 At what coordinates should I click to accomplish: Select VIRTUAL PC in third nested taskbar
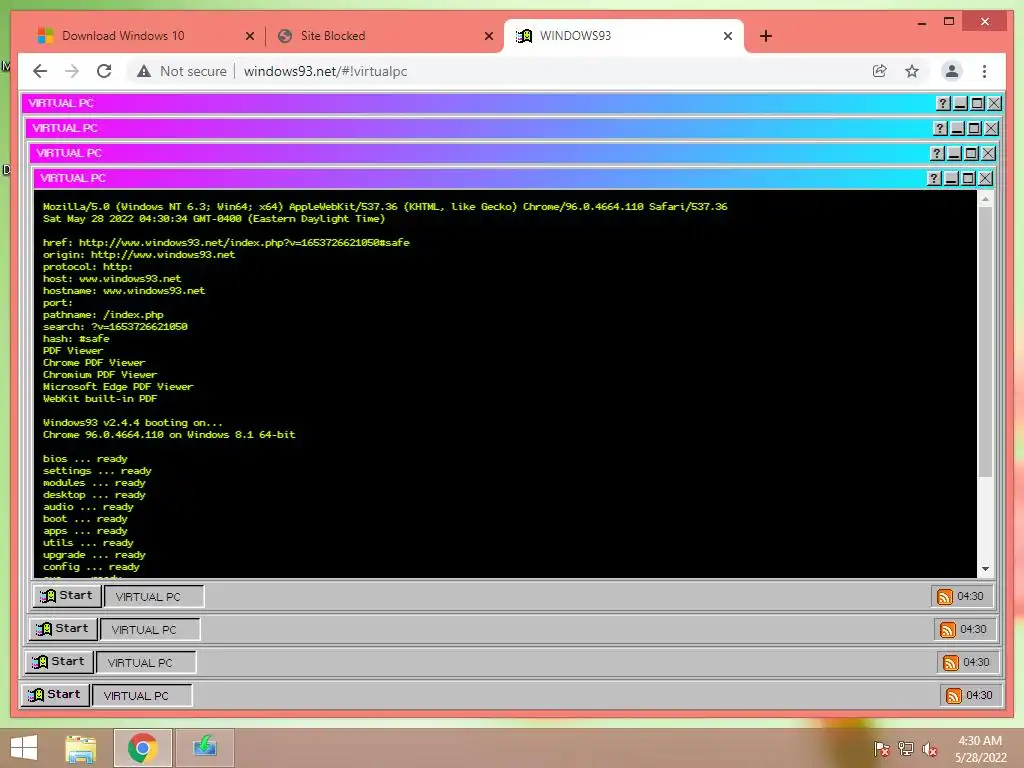click(x=146, y=662)
